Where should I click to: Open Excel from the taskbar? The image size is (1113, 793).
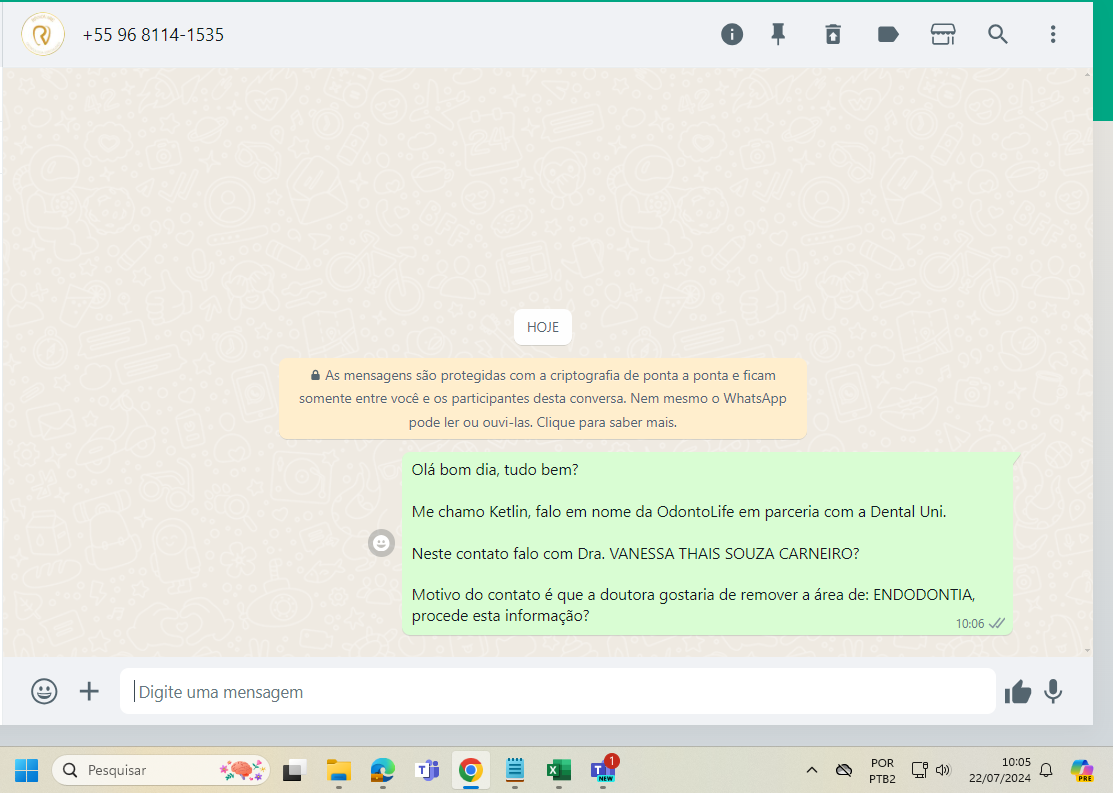[559, 770]
